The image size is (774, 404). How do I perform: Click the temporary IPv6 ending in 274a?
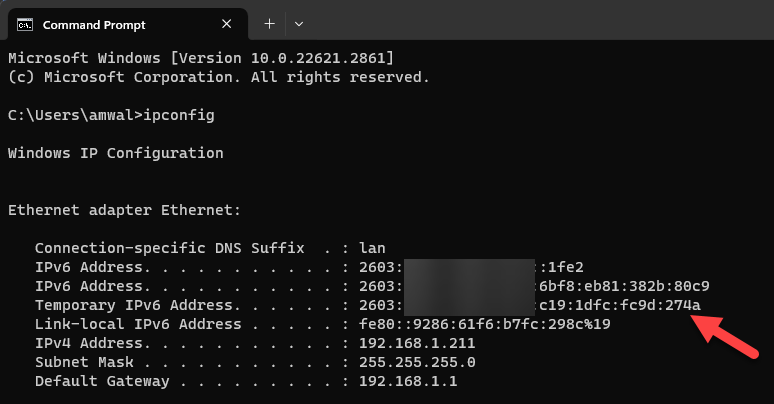[620, 305]
